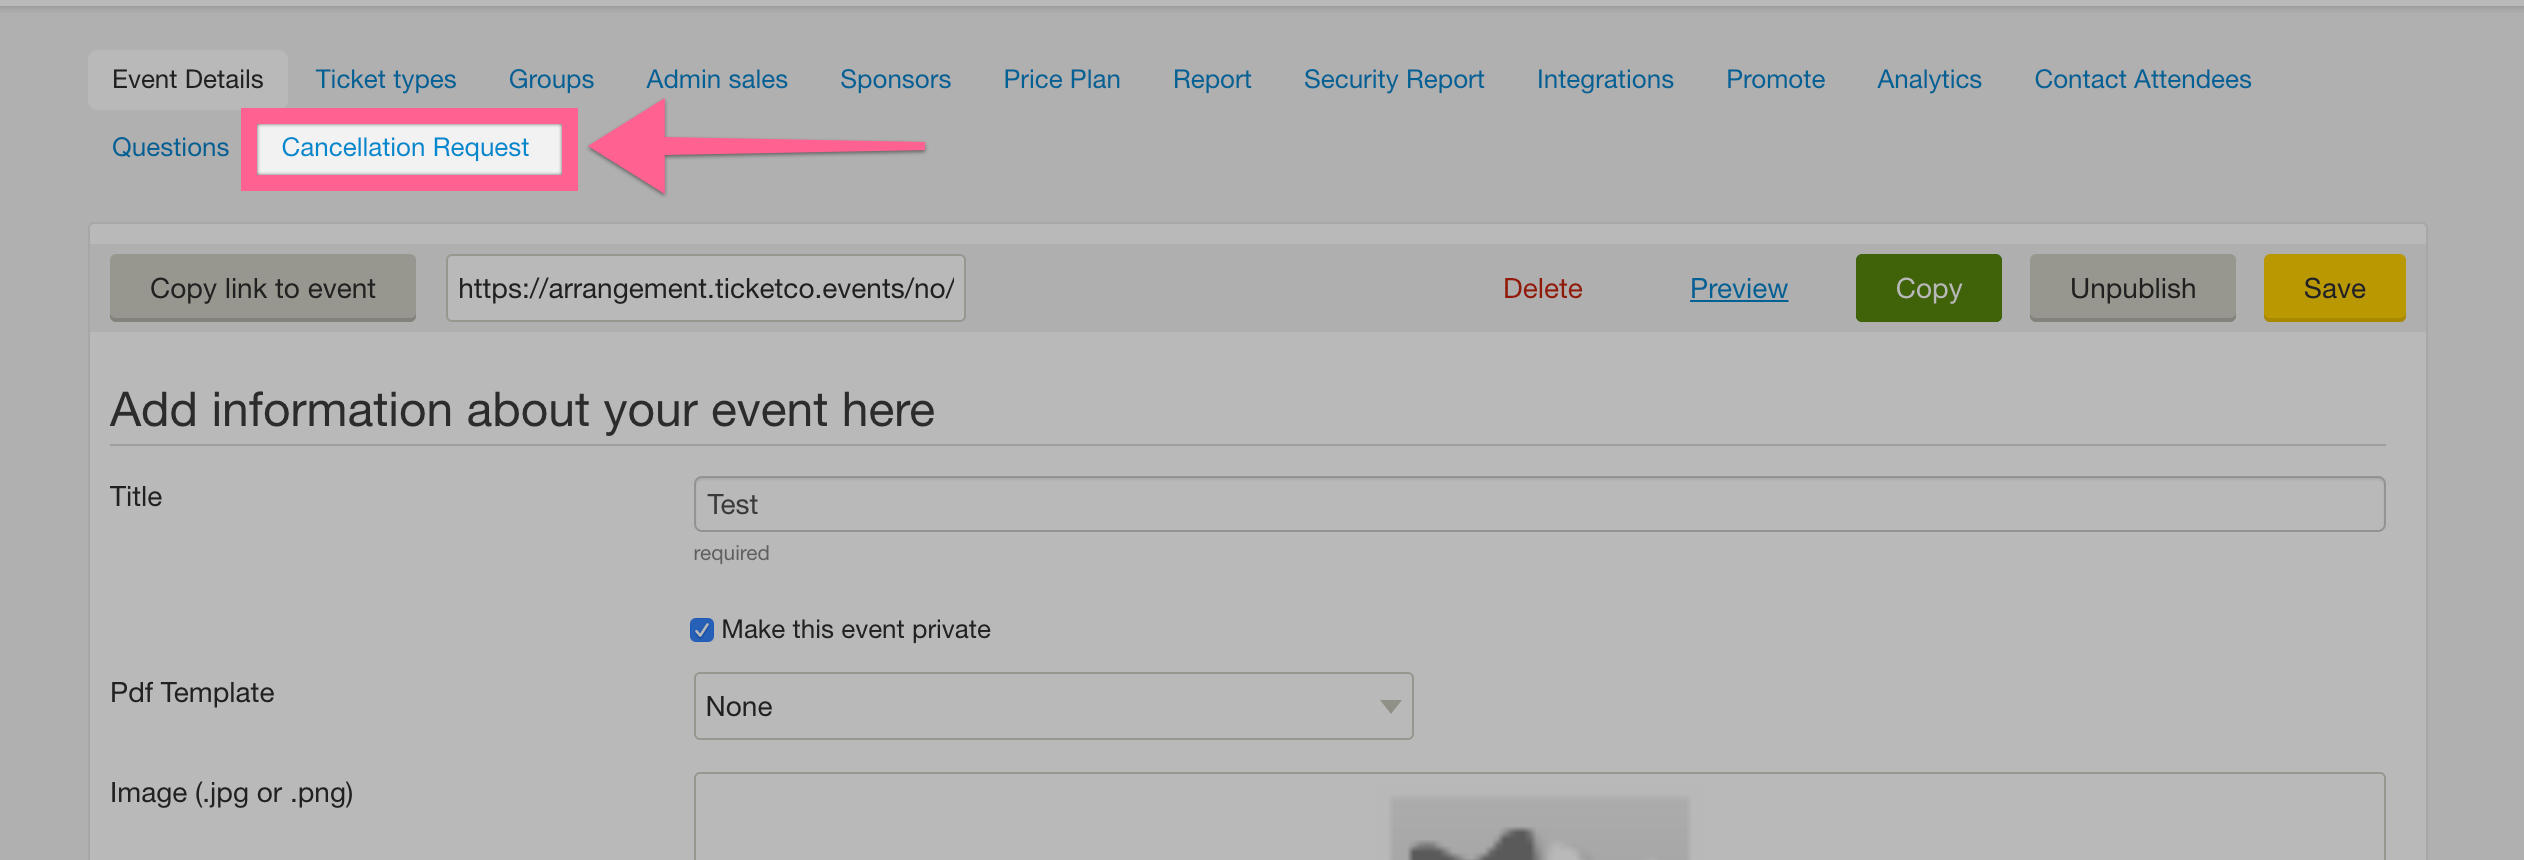Click the Copy link to event button
2524x860 pixels.
(x=263, y=288)
